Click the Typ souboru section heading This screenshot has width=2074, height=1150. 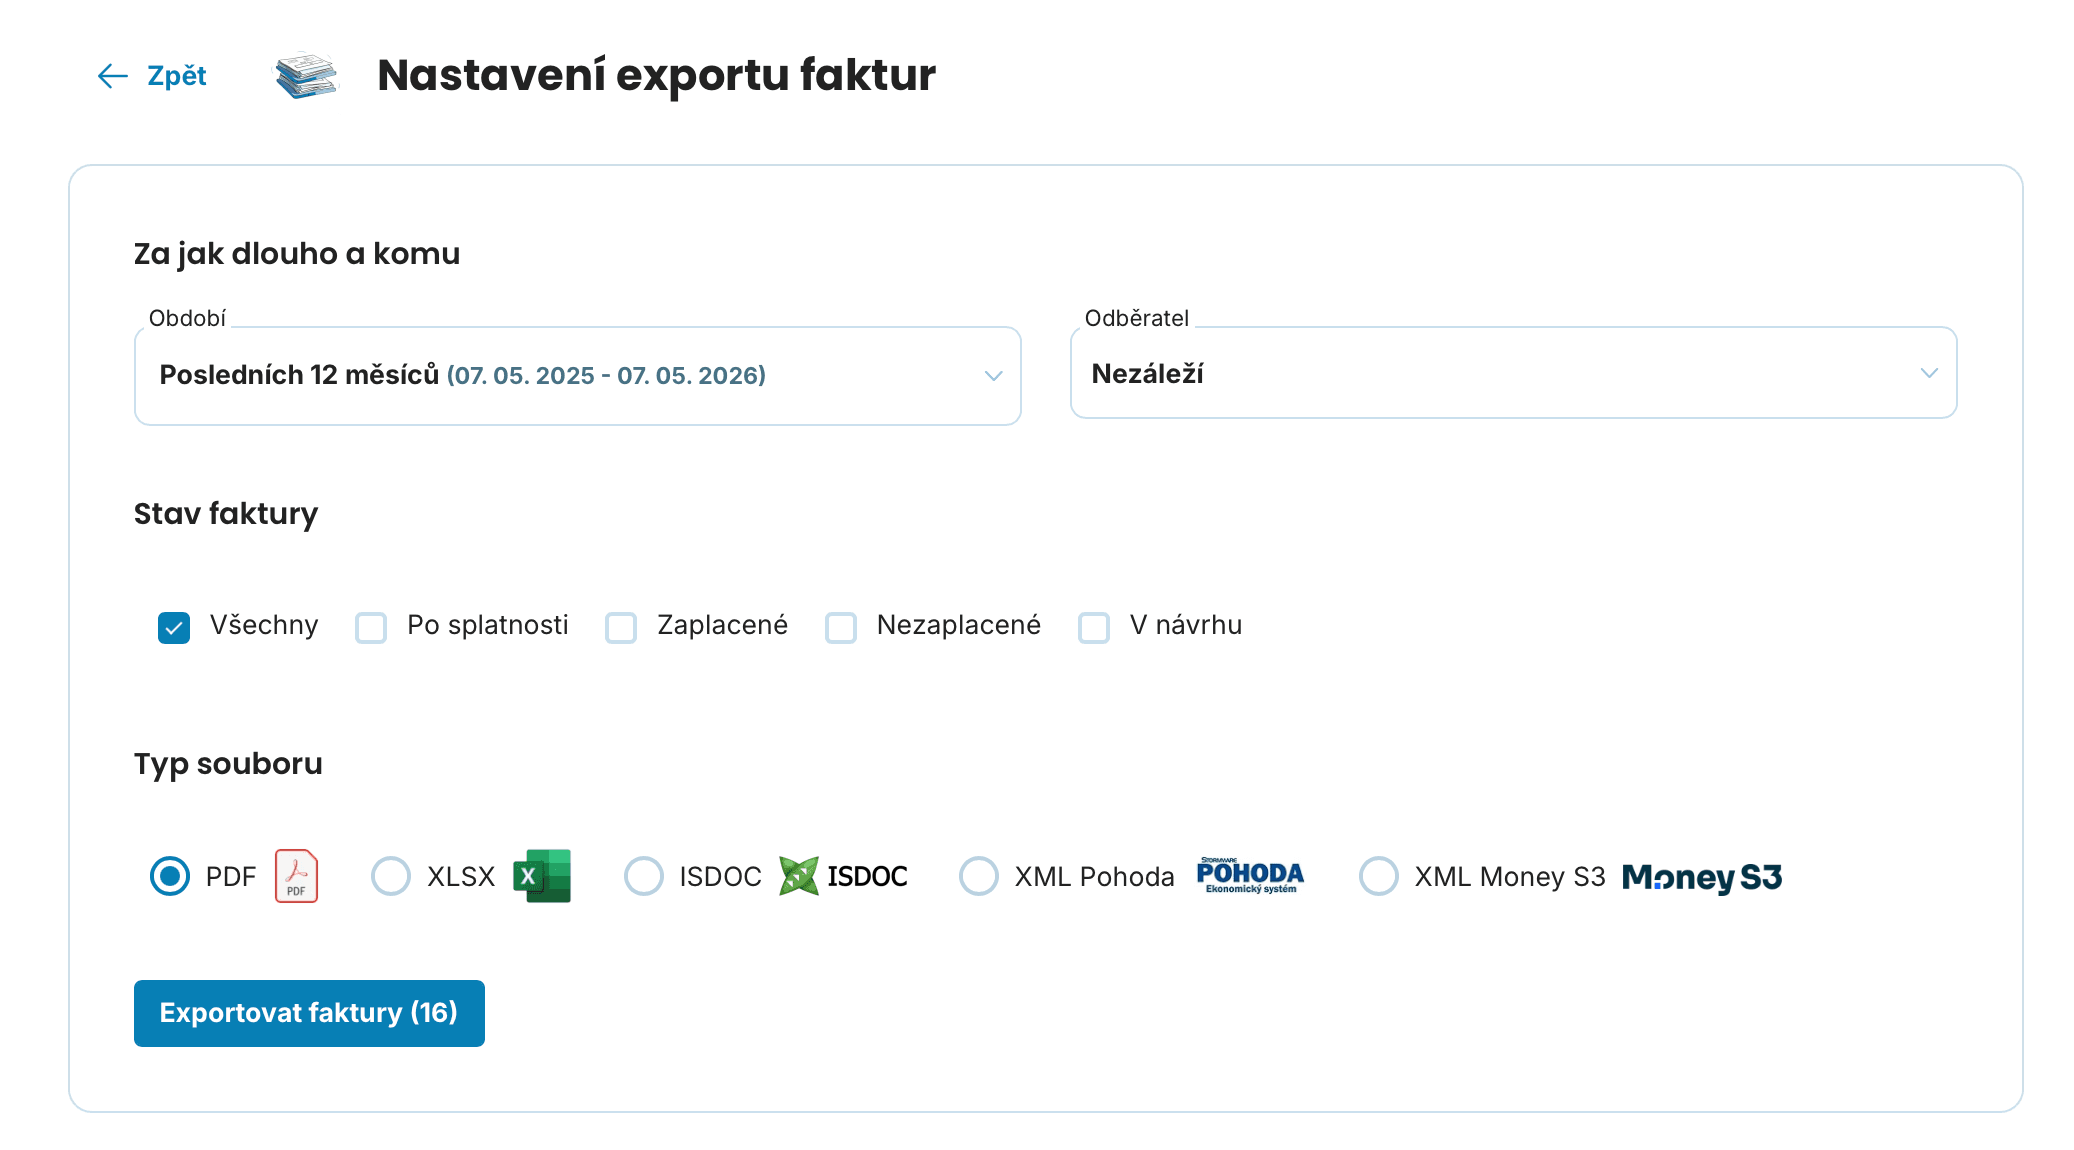[228, 764]
